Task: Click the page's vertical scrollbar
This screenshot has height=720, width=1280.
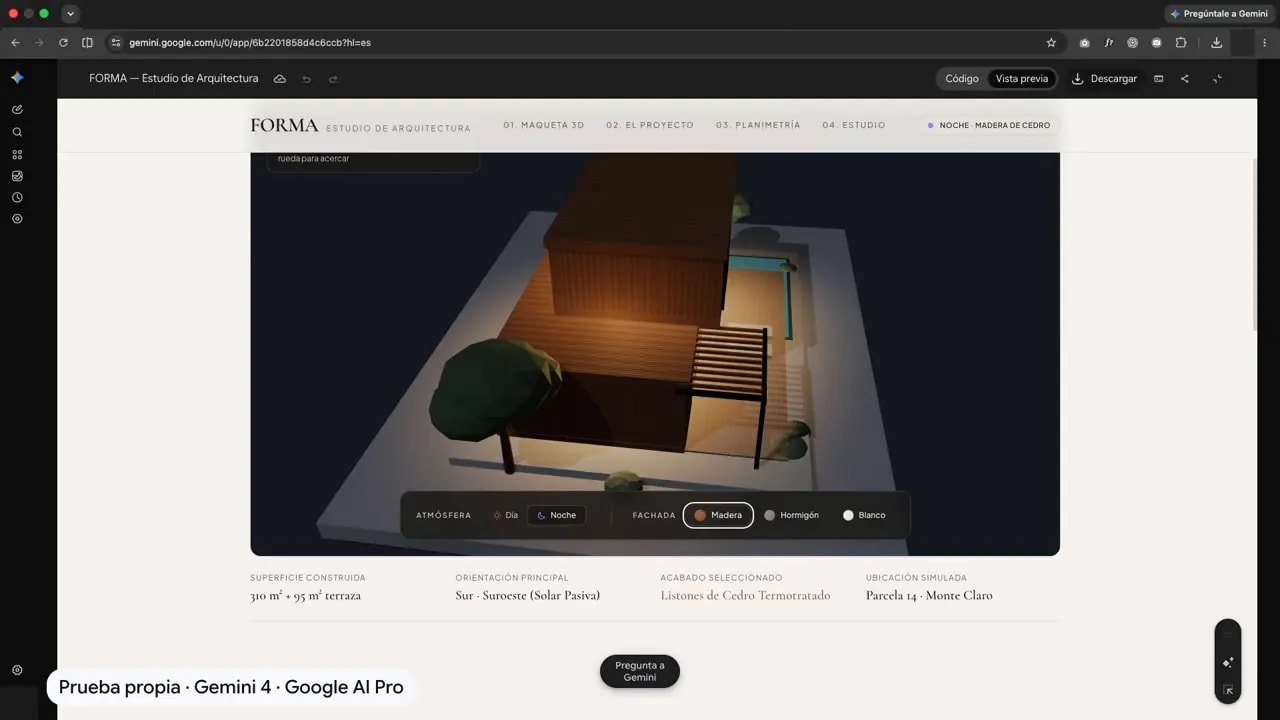Action: (1256, 243)
